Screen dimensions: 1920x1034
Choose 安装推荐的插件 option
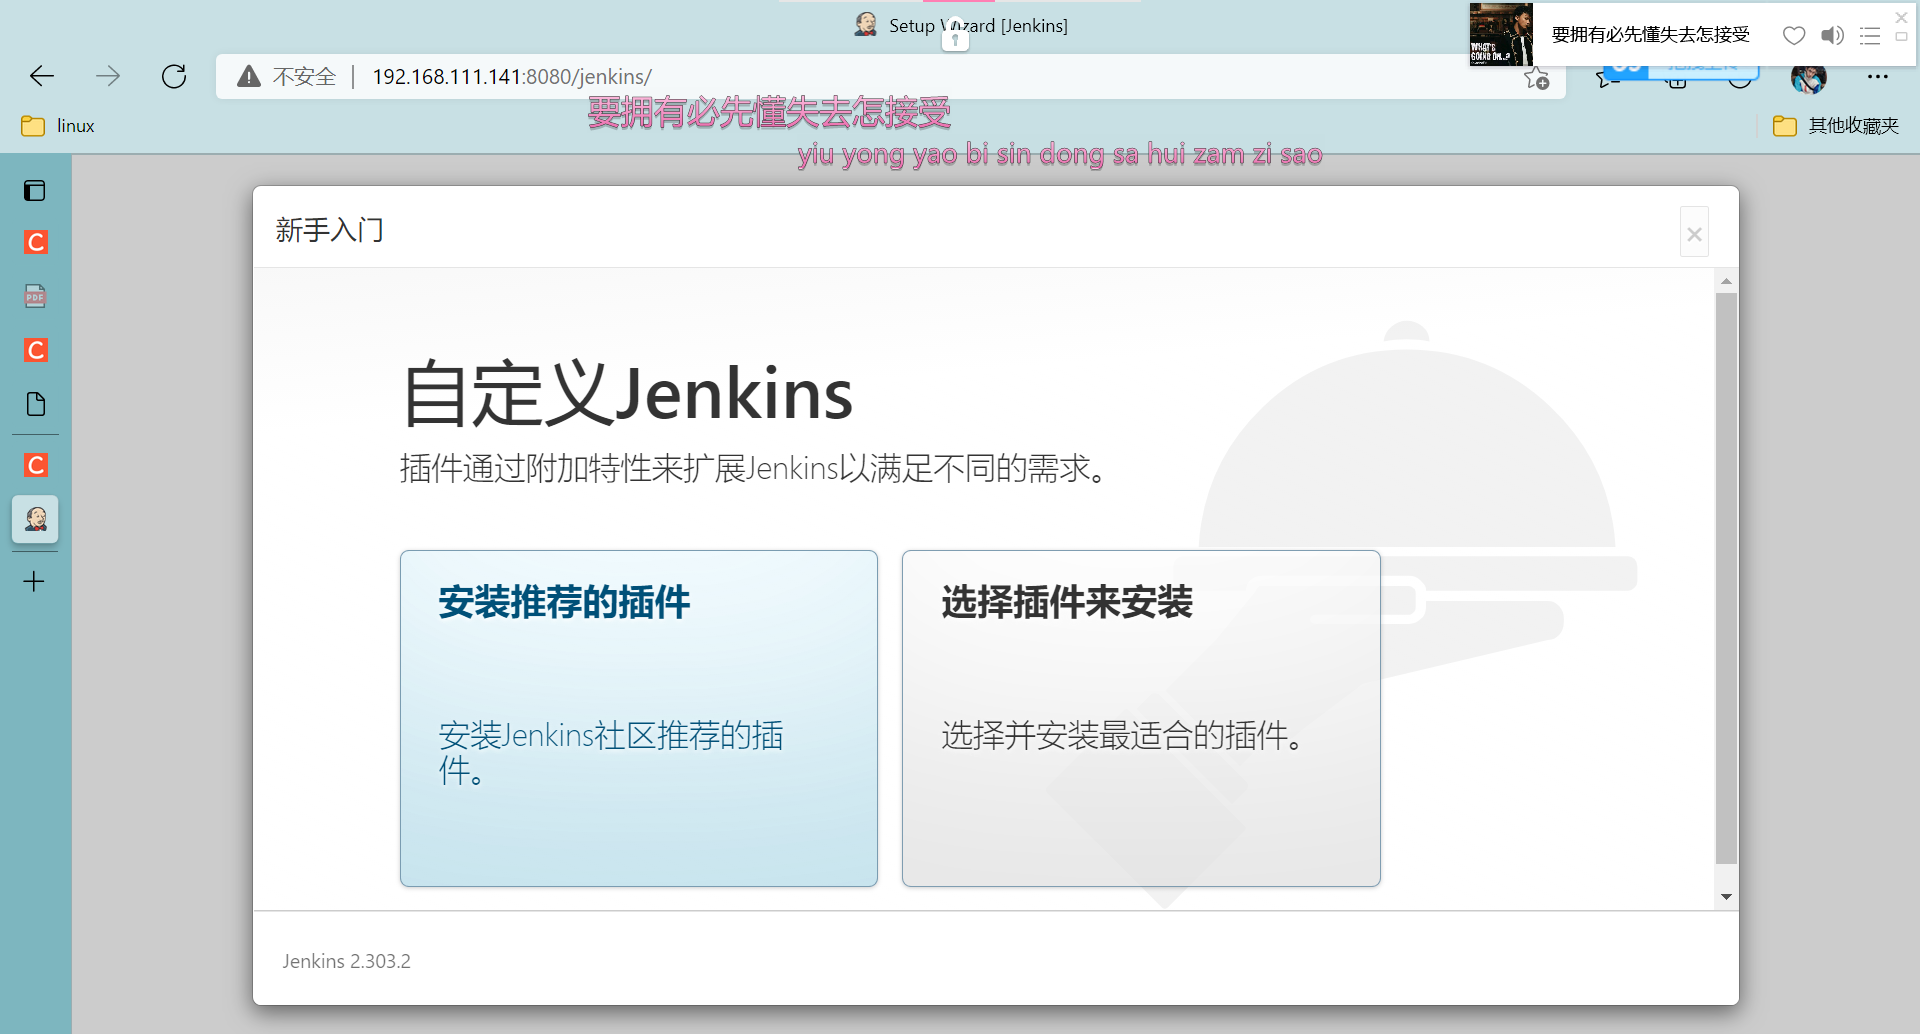639,718
